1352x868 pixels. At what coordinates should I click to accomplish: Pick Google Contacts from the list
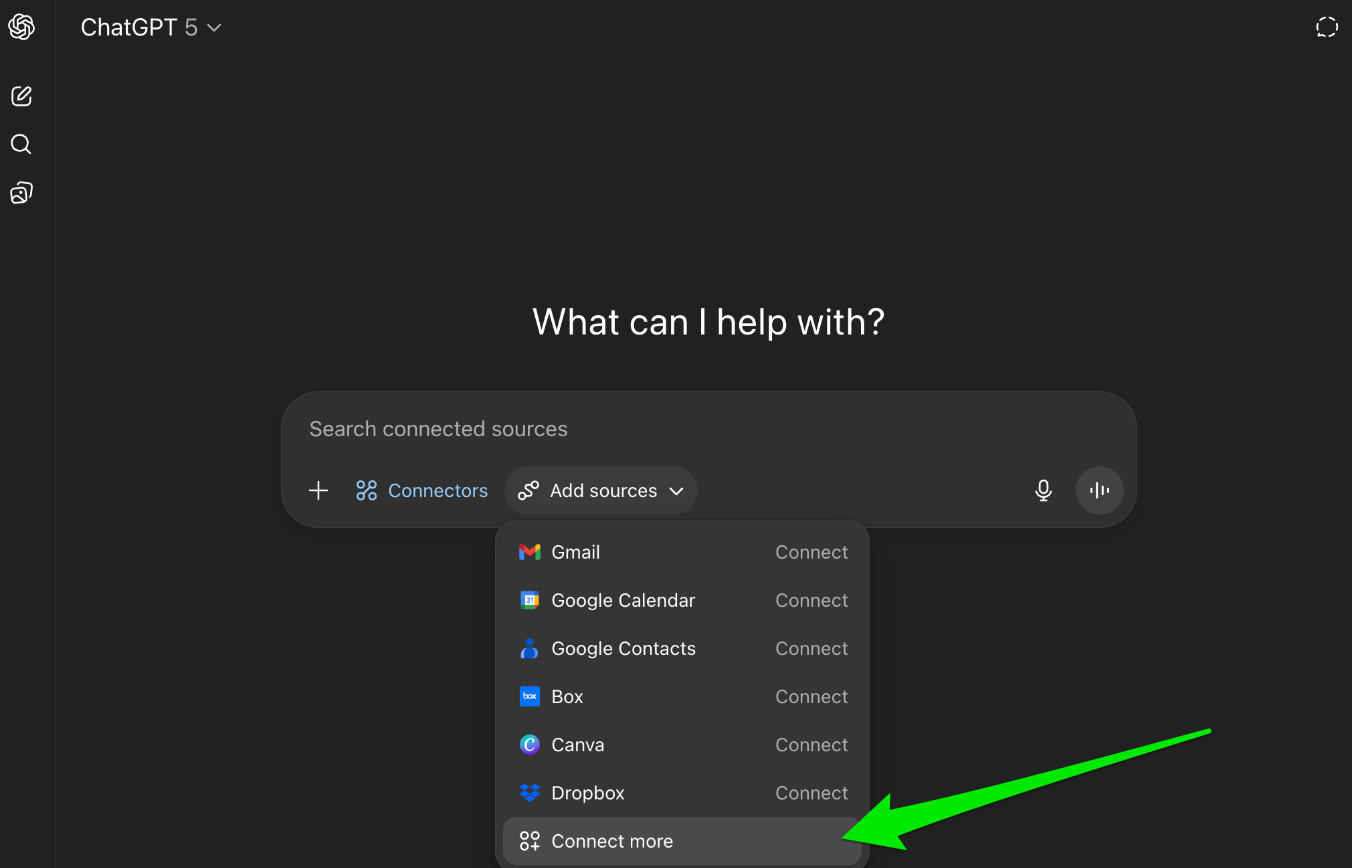623,649
